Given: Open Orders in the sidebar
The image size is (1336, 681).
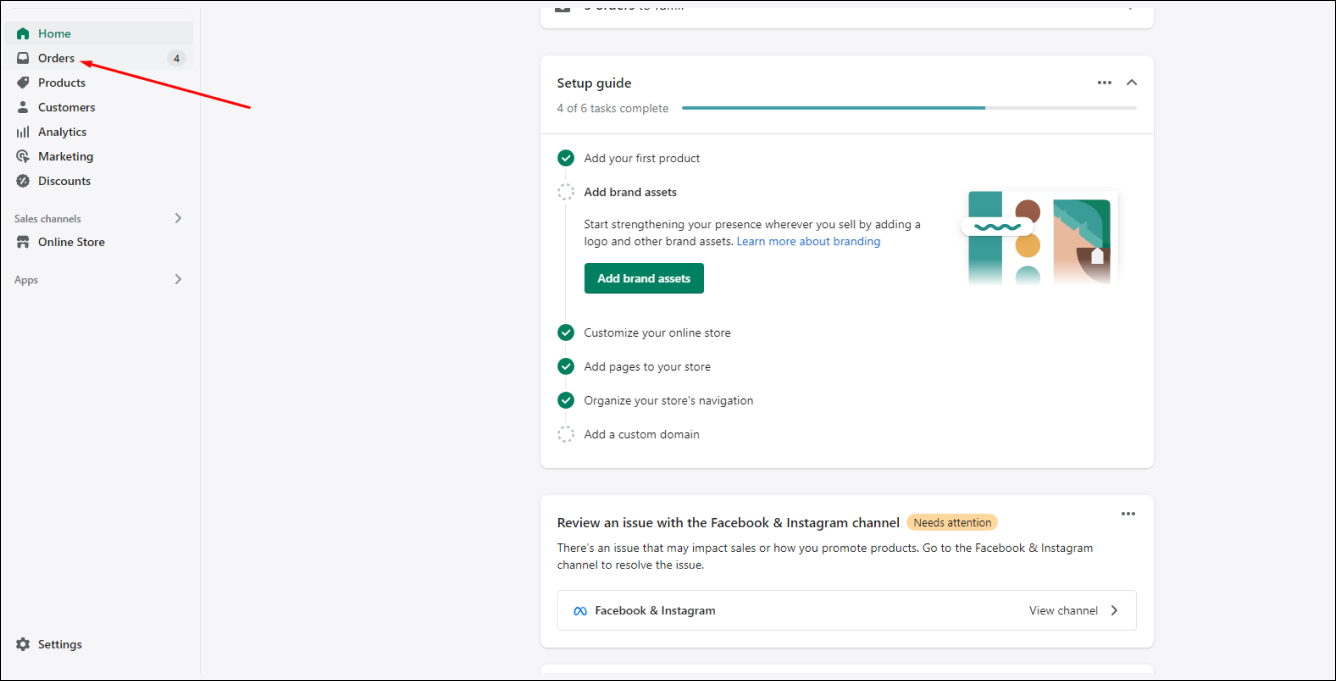Looking at the screenshot, I should [98, 58].
